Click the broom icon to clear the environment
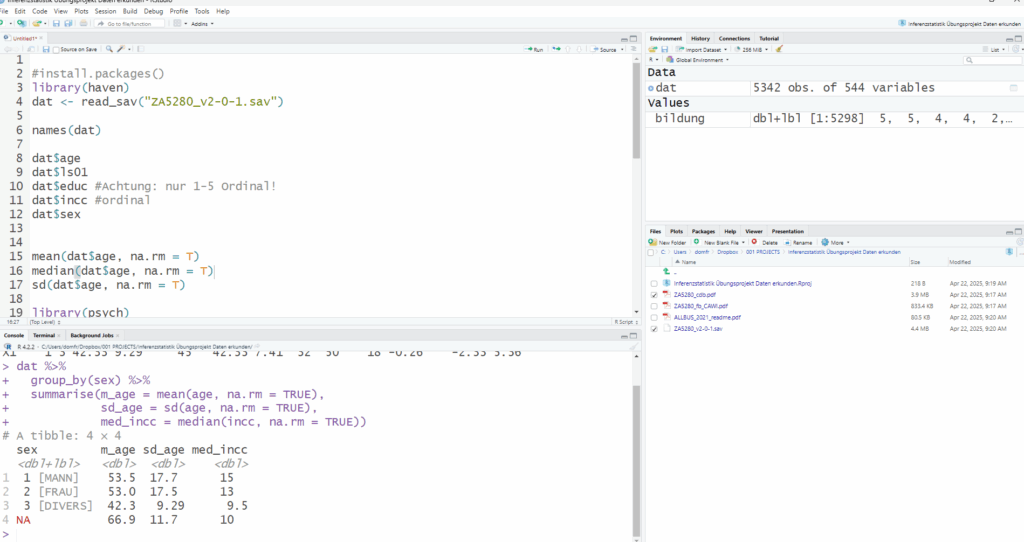This screenshot has height=542, width=1024. click(779, 48)
